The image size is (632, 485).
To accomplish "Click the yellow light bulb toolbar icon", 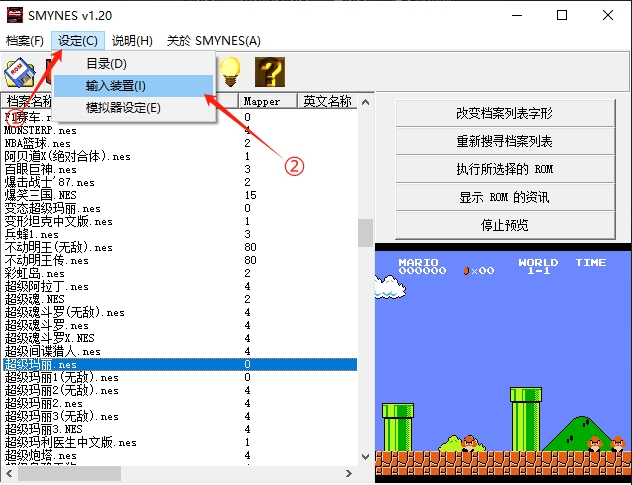I will (x=231, y=72).
